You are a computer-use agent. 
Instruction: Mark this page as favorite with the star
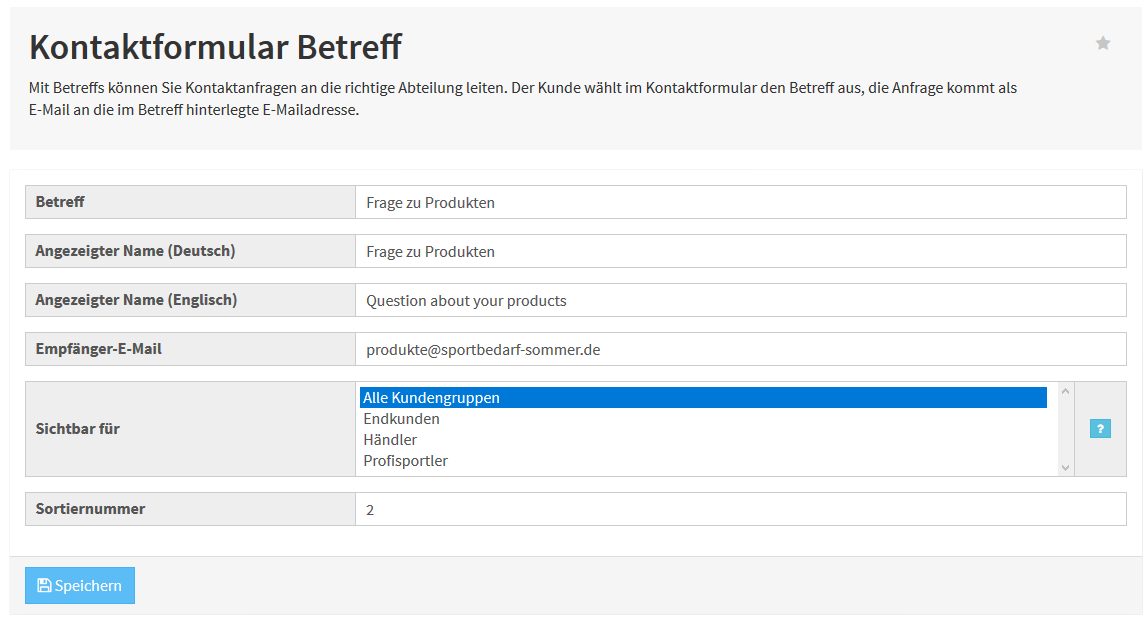[x=1103, y=43]
